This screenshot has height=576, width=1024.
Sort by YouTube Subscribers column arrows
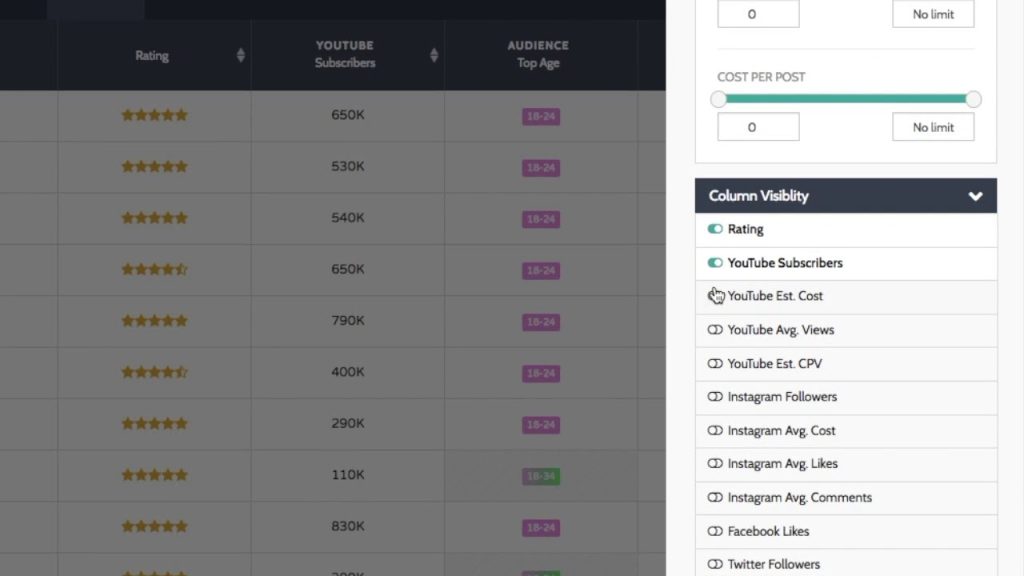pyautogui.click(x=434, y=56)
